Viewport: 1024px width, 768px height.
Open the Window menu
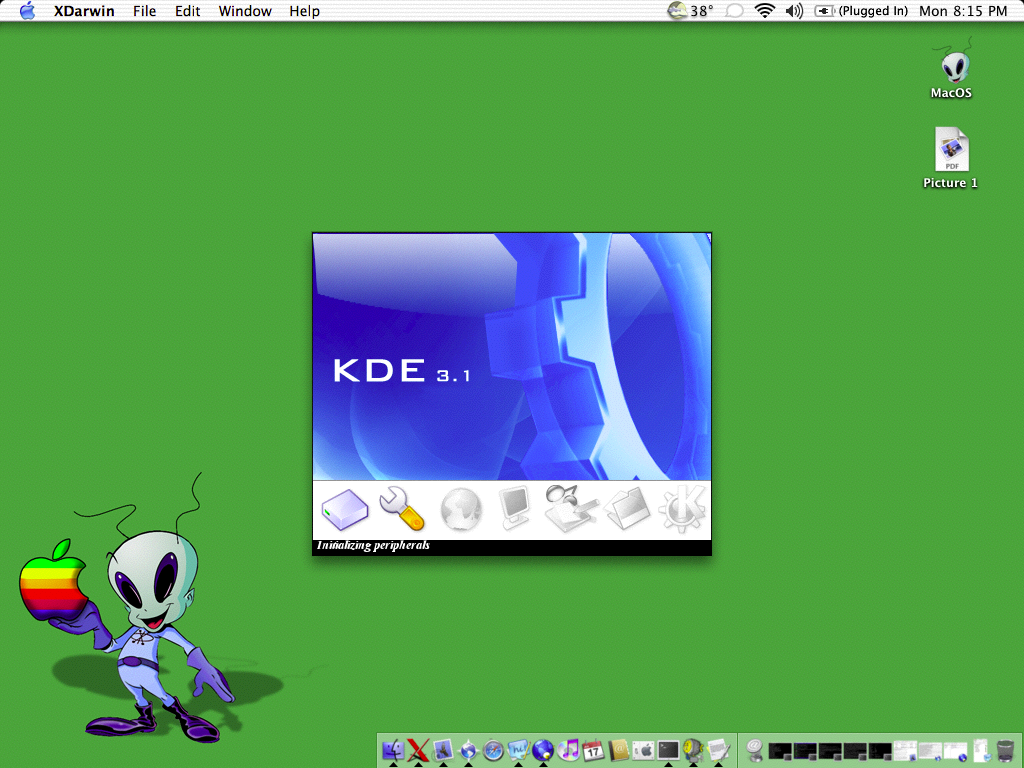[245, 11]
